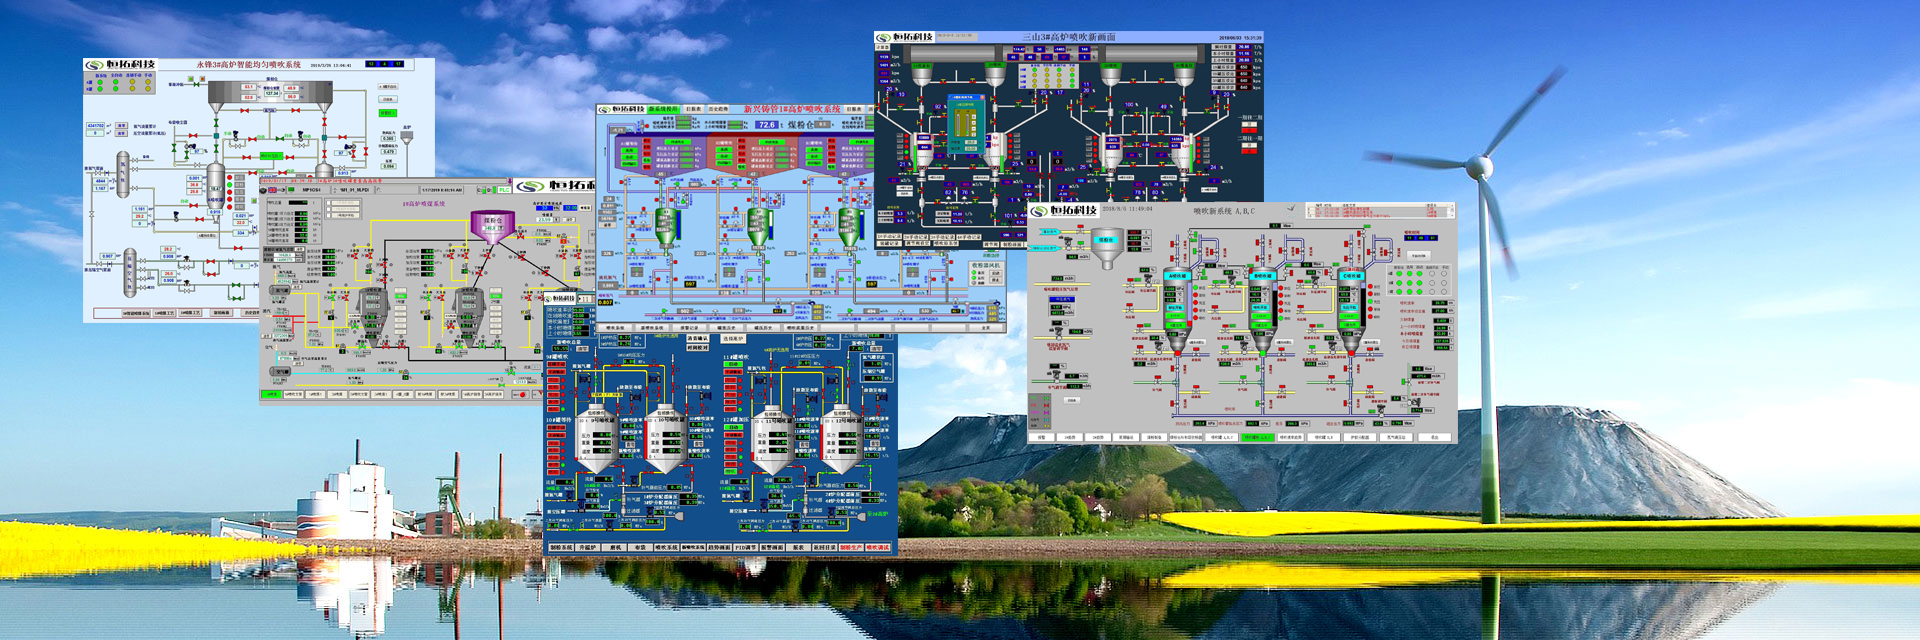Open 罐重历史 in 新兴铸管 window bottom bar

(726, 328)
